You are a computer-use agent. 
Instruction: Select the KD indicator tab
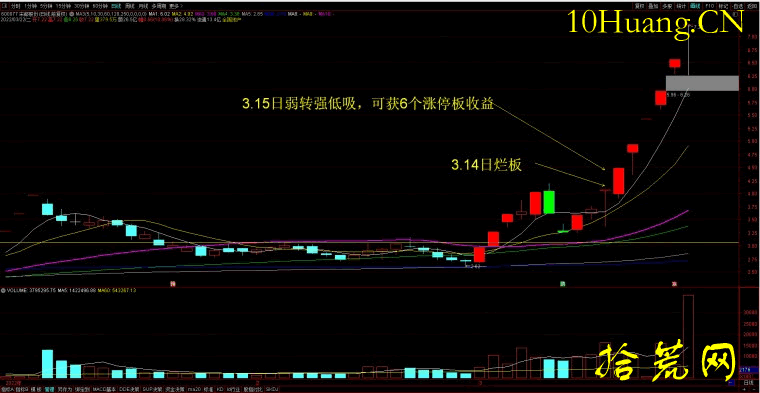click(220, 389)
